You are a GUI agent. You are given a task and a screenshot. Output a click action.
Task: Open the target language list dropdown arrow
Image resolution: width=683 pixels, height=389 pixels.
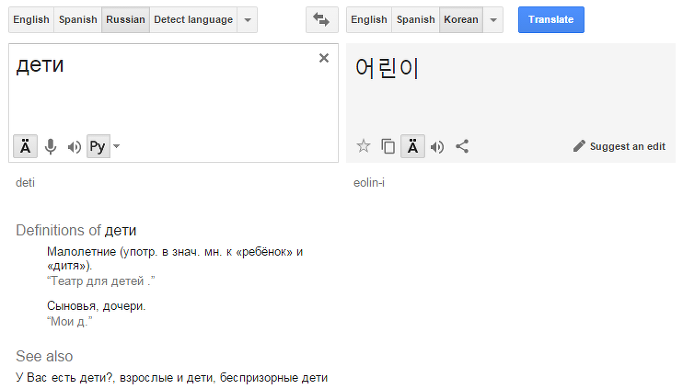click(493, 20)
